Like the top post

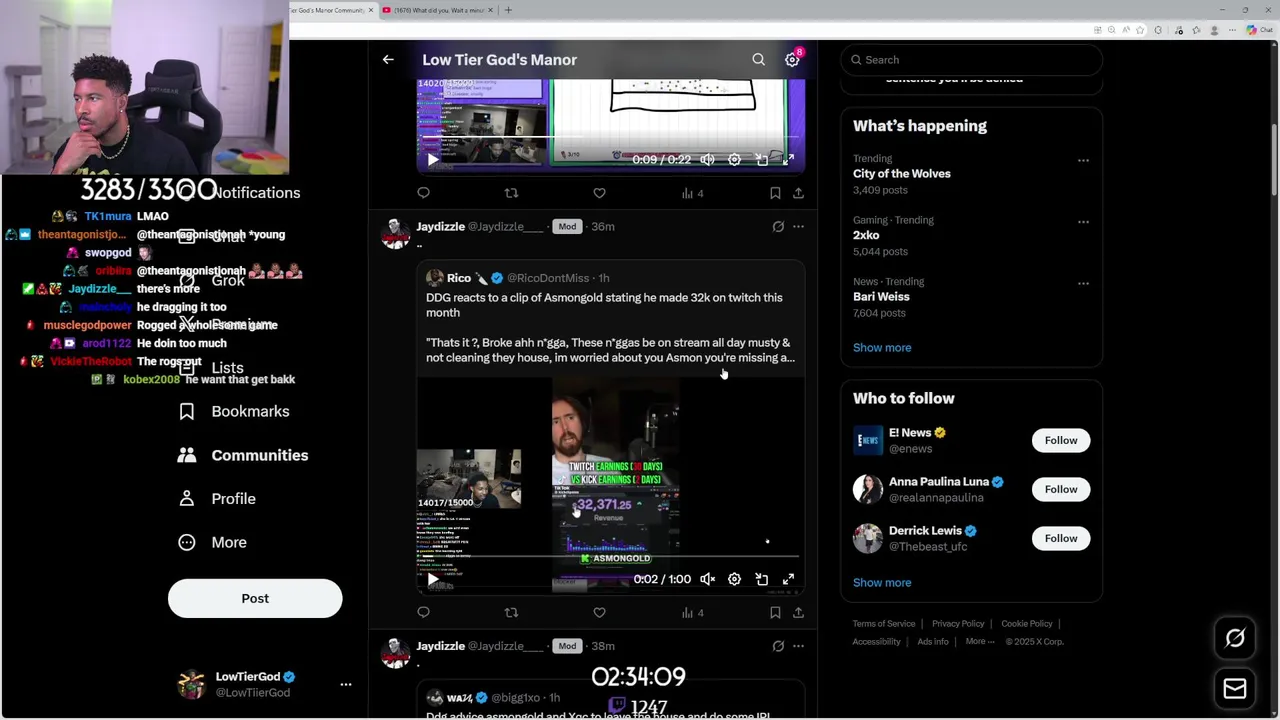599,193
